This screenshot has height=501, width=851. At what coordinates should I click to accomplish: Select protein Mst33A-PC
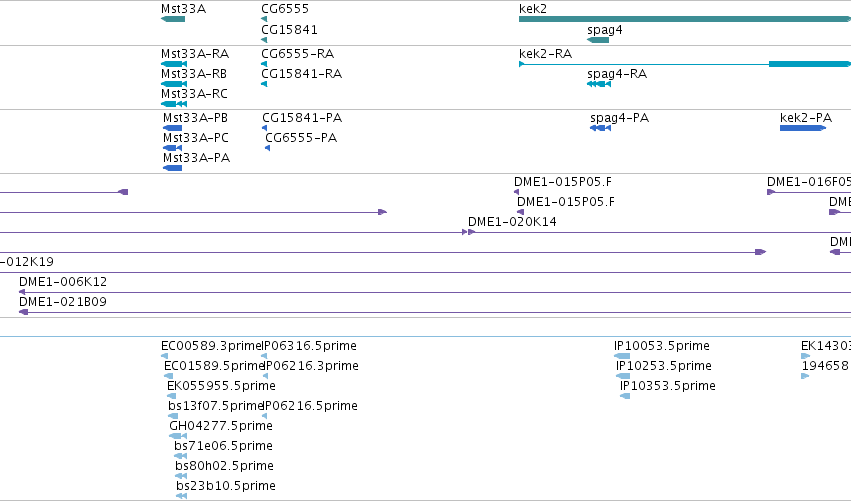pos(173,148)
